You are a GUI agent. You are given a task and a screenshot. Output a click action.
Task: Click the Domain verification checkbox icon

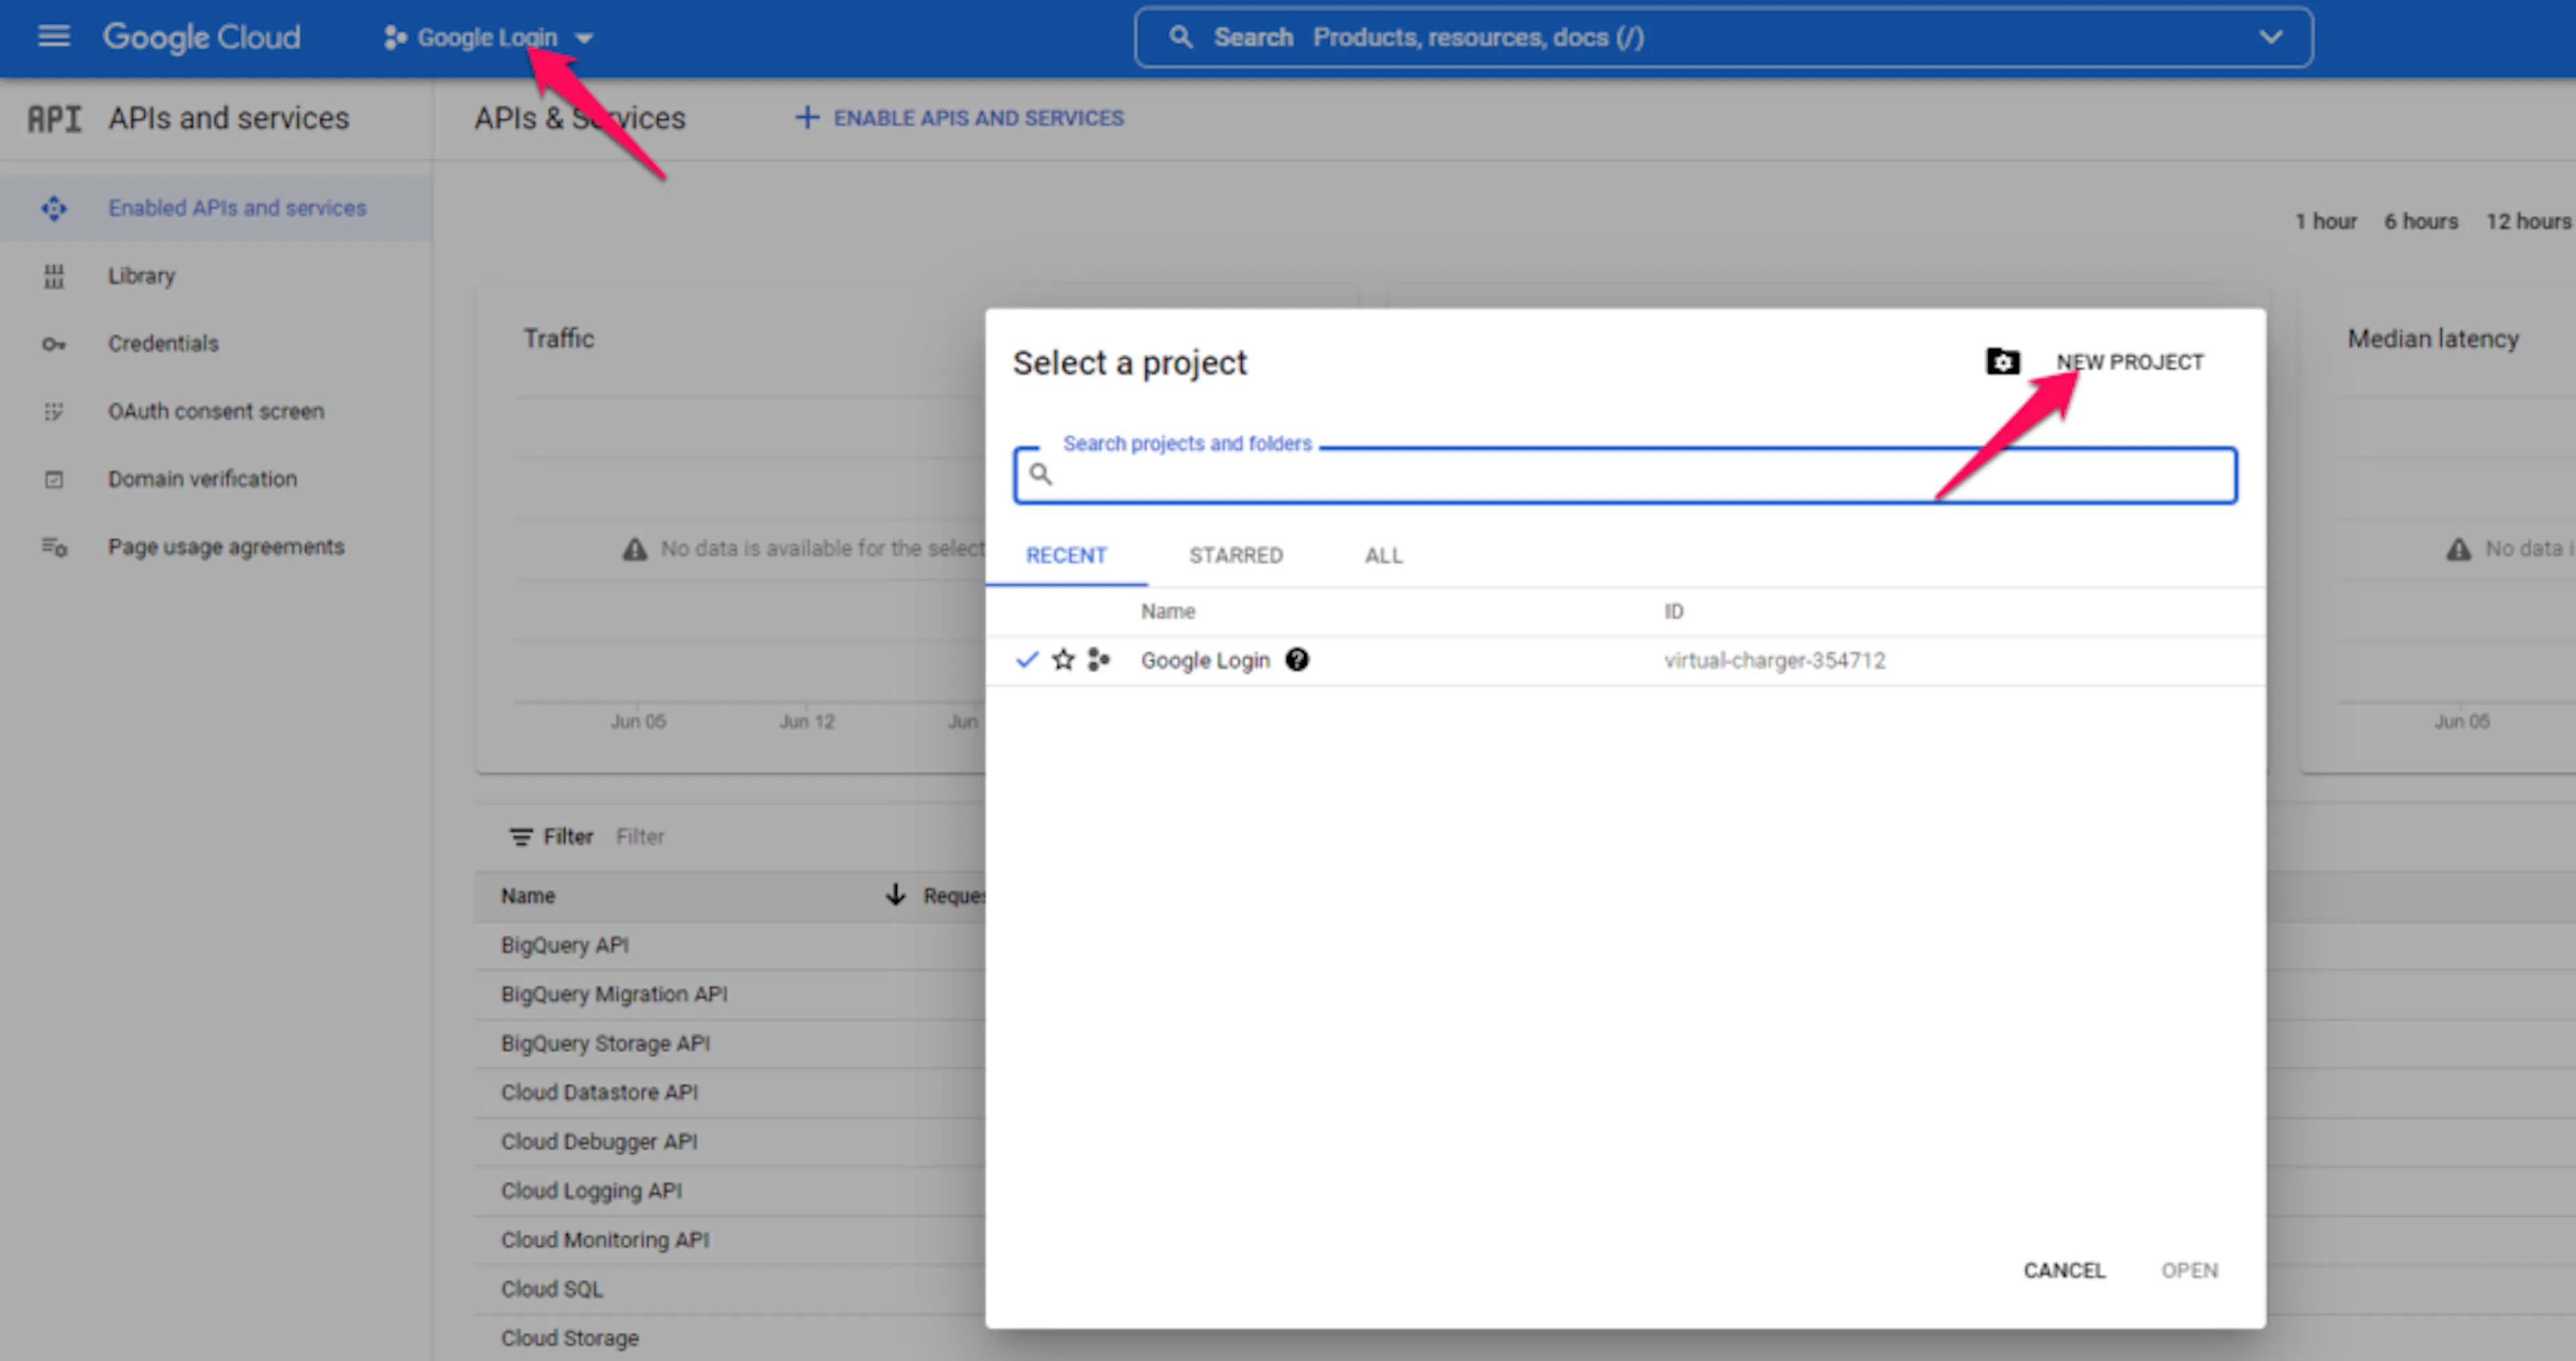click(x=54, y=479)
